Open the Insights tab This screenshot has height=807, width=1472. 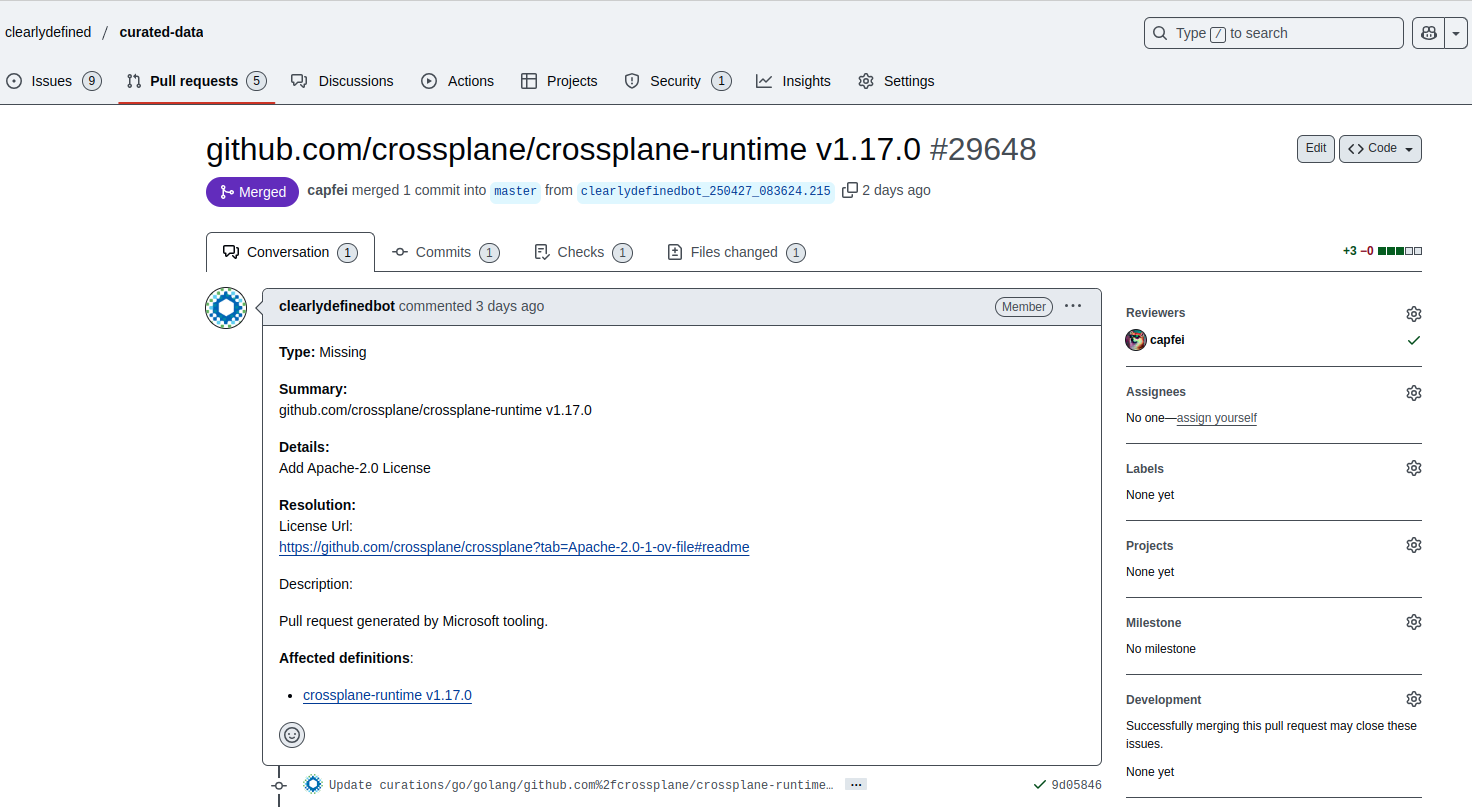pos(793,81)
